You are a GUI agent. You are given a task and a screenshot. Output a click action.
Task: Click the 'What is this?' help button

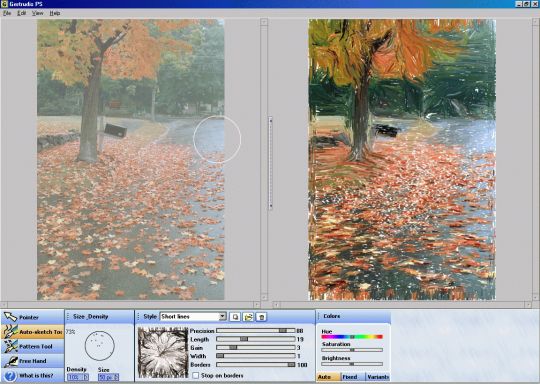(32, 375)
